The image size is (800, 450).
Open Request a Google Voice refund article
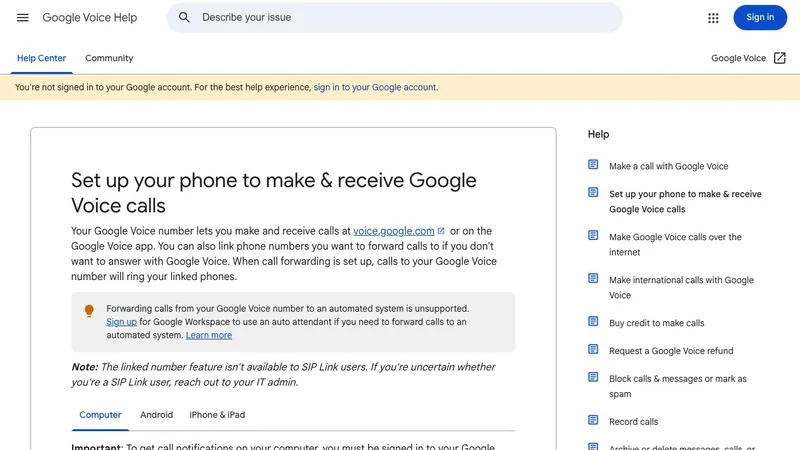coord(671,351)
